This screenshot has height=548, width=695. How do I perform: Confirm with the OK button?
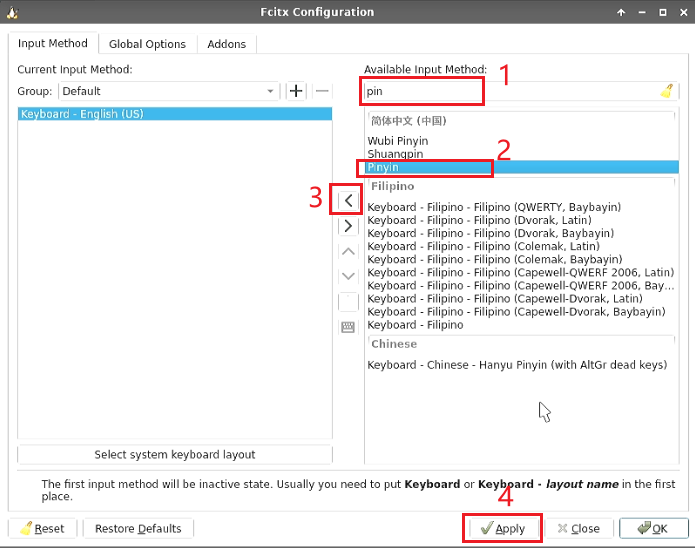[x=654, y=528]
